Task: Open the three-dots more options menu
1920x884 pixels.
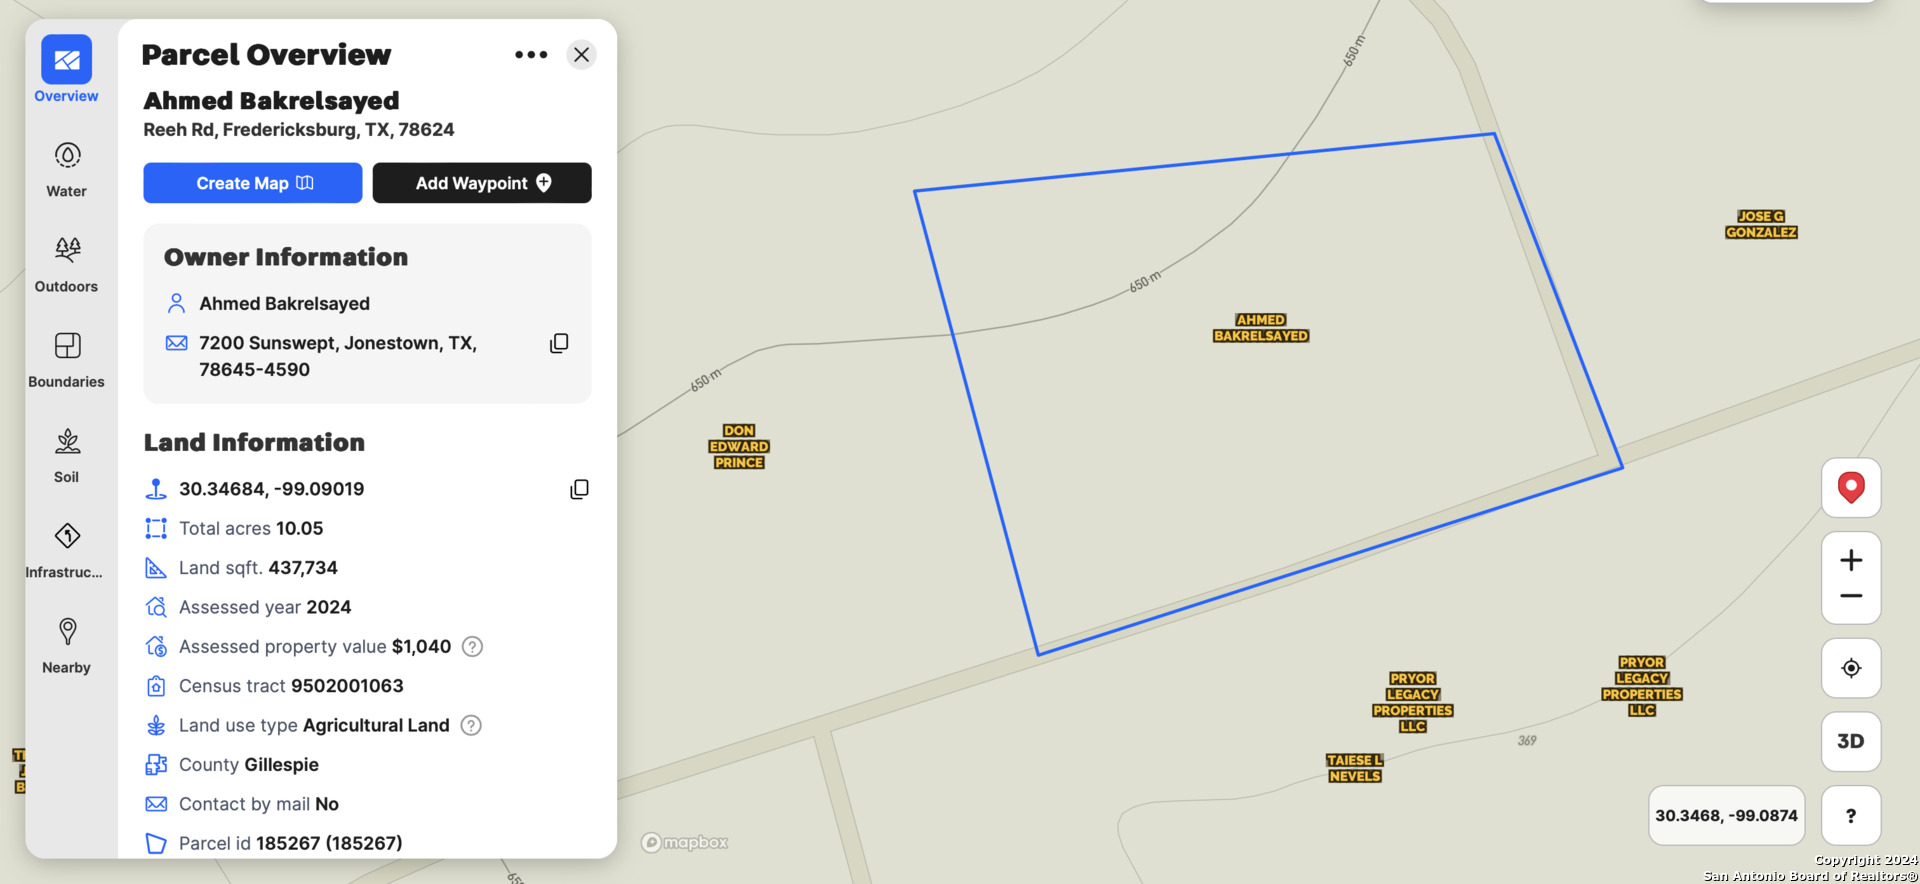Action: click(531, 54)
